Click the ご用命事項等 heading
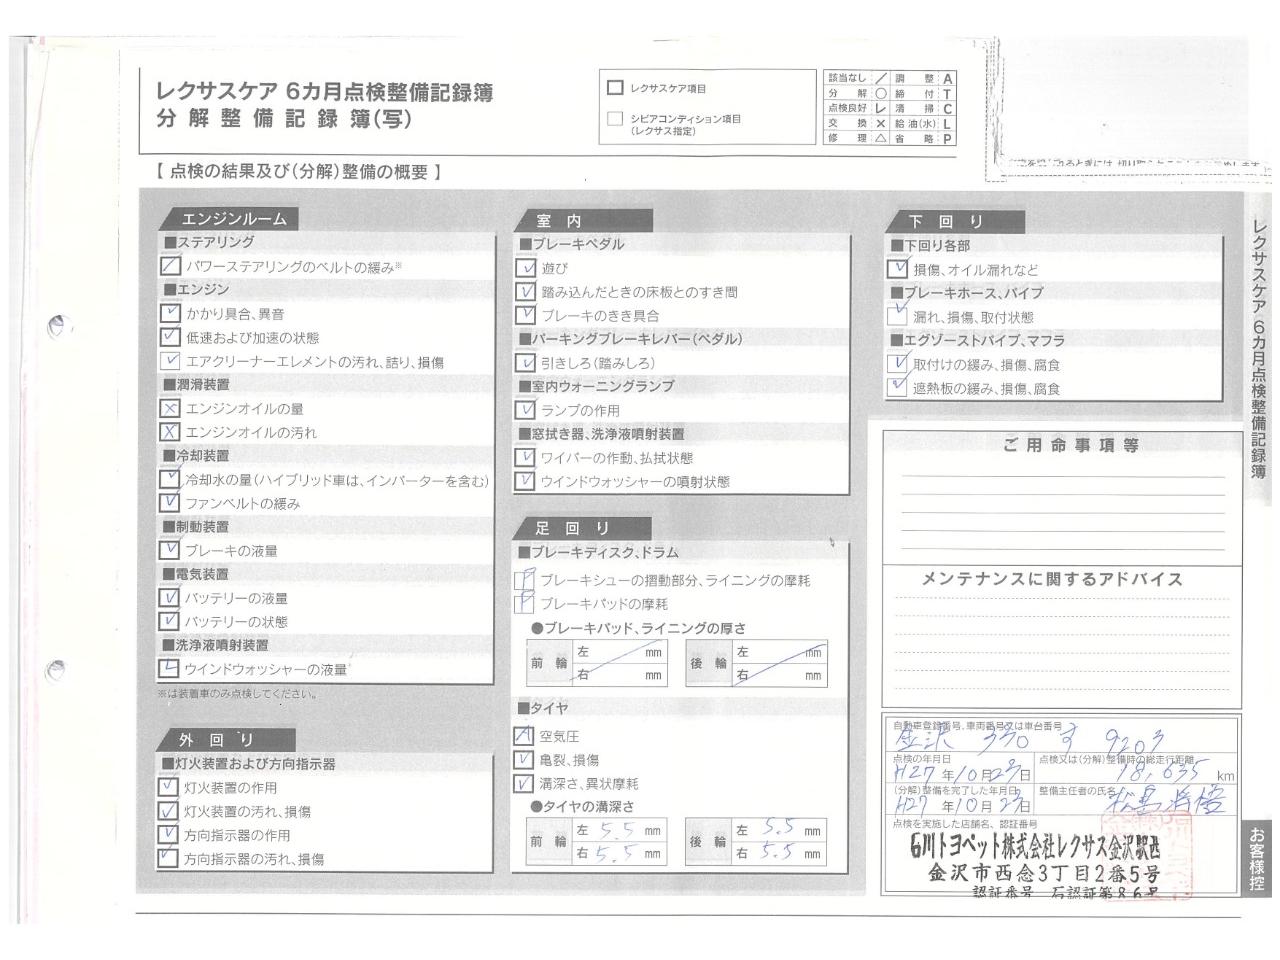The width and height of the screenshot is (1280, 960). [1071, 445]
